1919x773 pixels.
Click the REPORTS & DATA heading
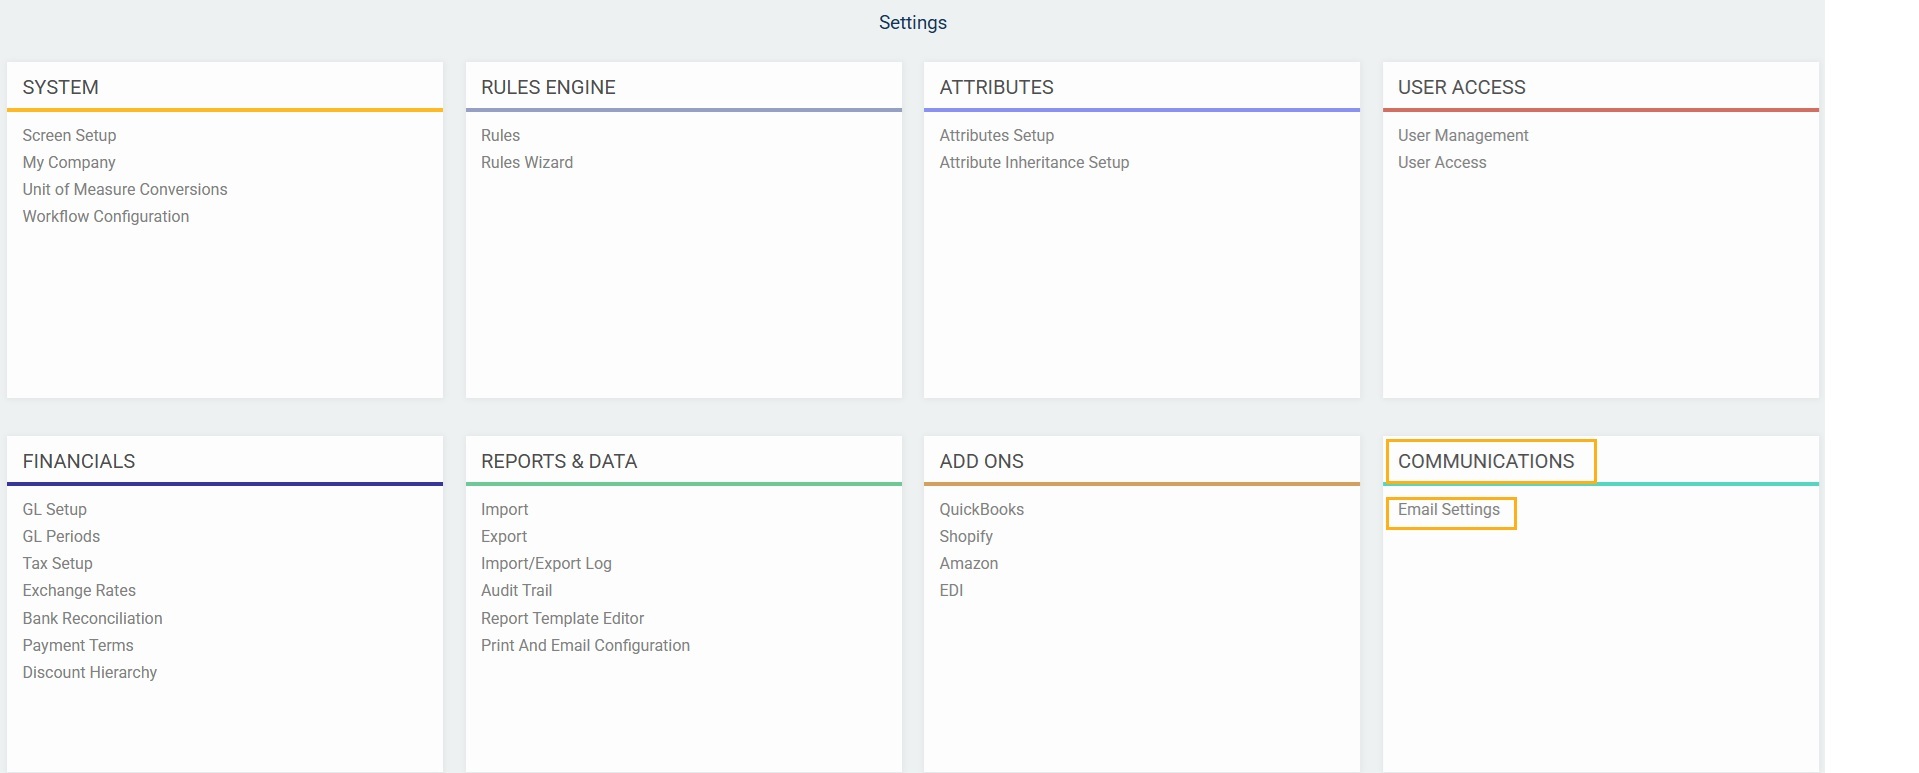pos(559,461)
